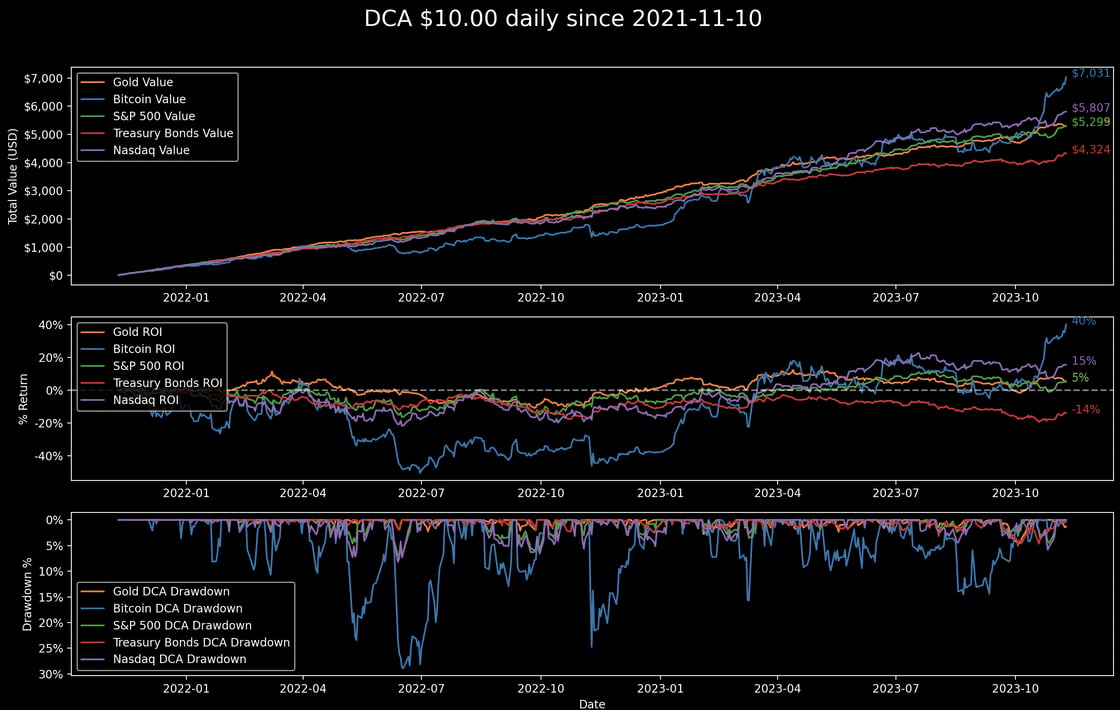Viewport: 1120px width, 710px height.
Task: Select the $4,324 Treasury Bonds value label
Action: tap(1090, 150)
